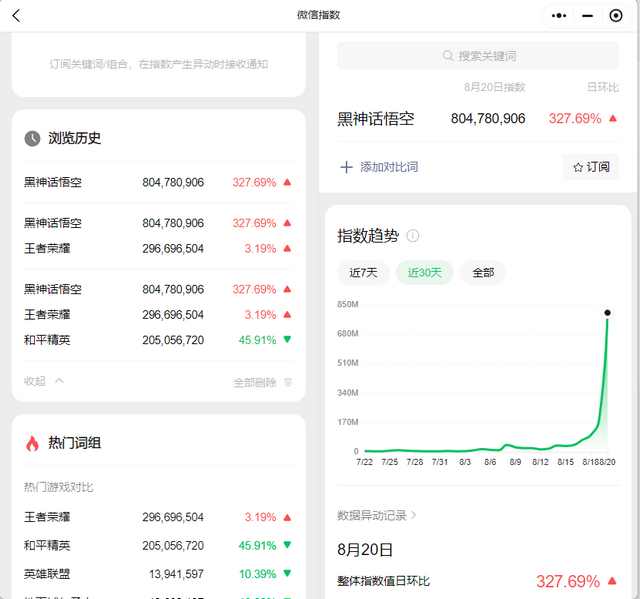This screenshot has height=599, width=640.
Task: Click green down triangle of 和平精英 in history
Action: [x=287, y=339]
